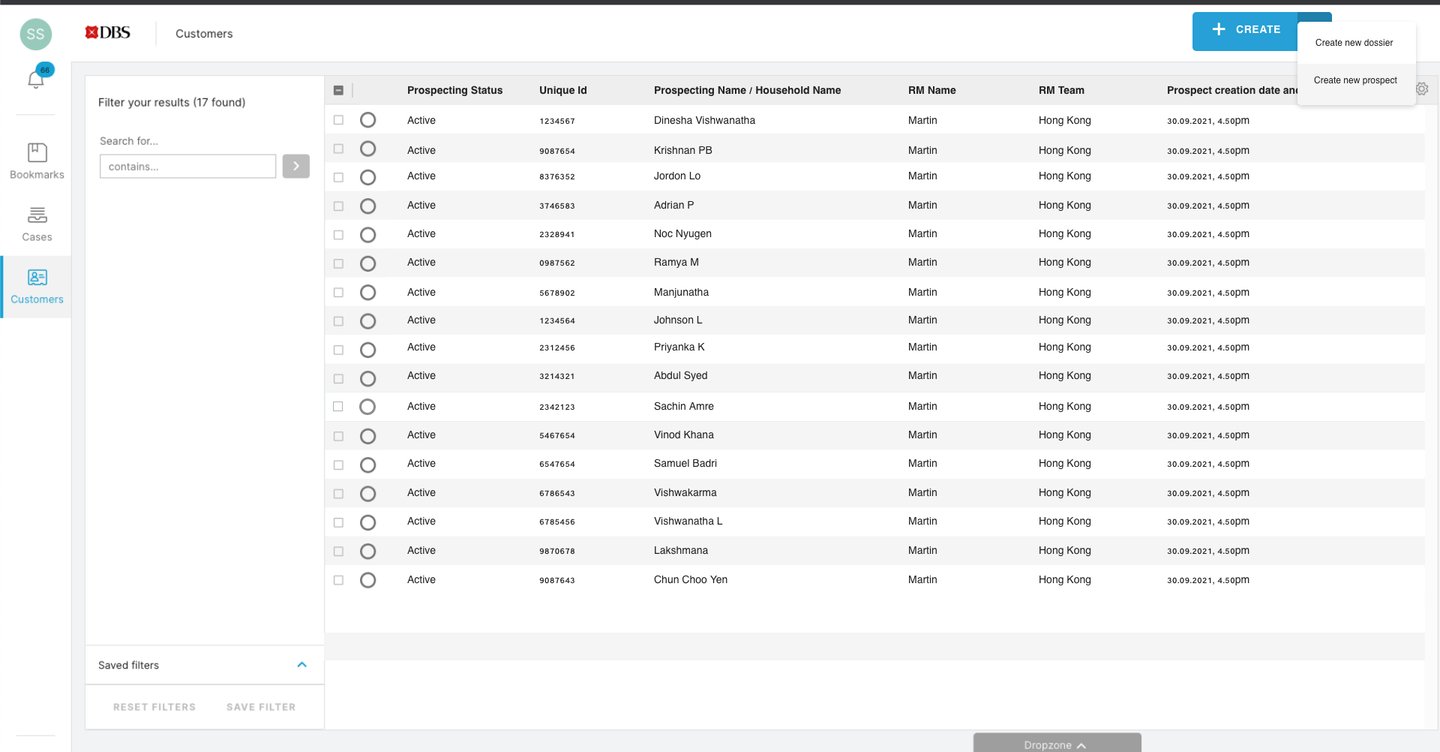Click the DBS logo

108,33
